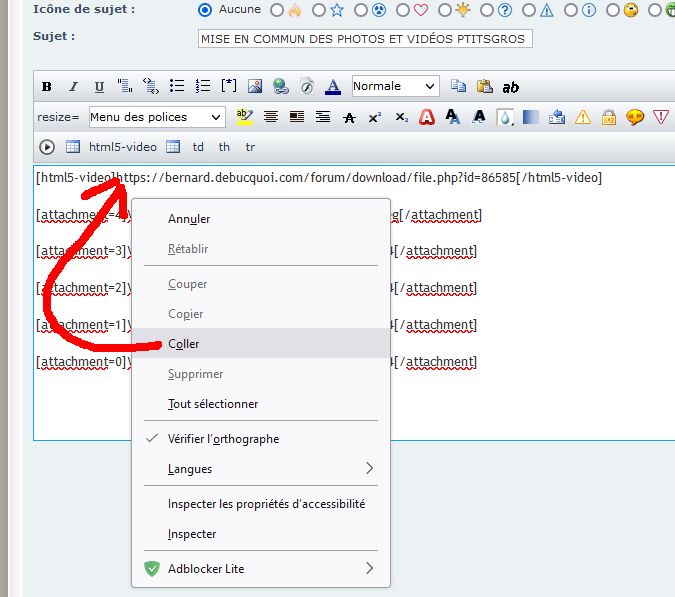Click into the Sujet text field
The width and height of the screenshot is (675, 597).
tap(365, 39)
